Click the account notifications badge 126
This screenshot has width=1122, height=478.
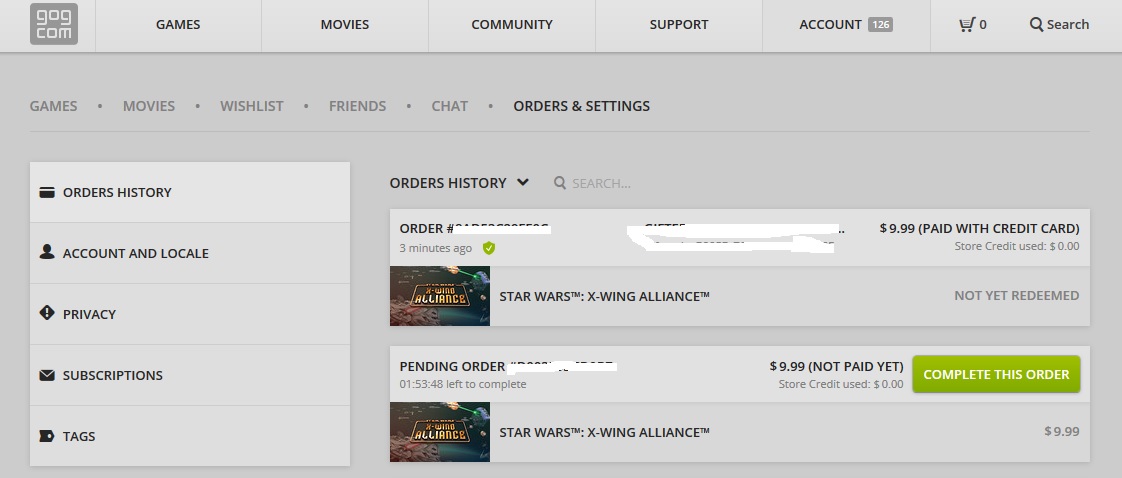tap(880, 24)
